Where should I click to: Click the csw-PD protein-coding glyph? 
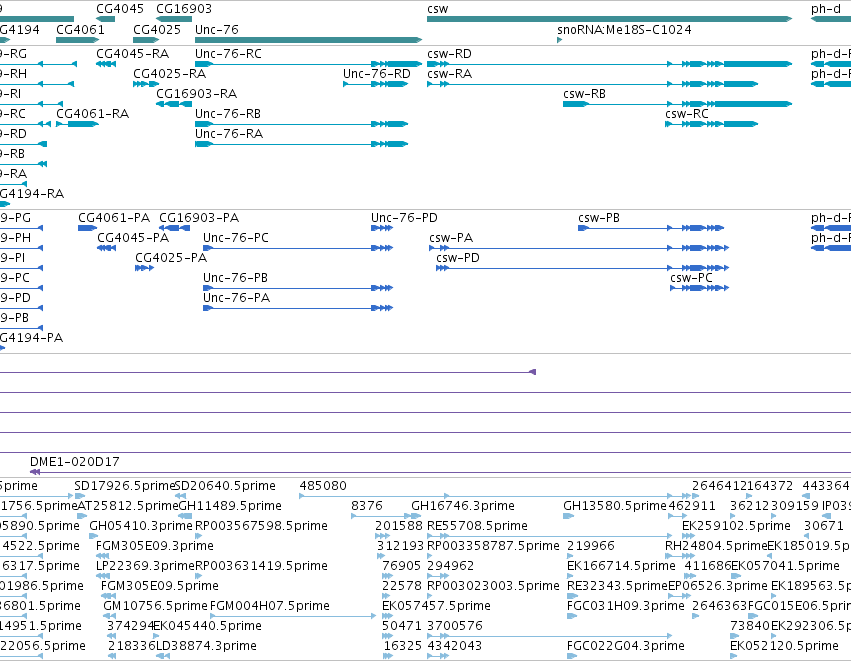pyautogui.click(x=582, y=268)
